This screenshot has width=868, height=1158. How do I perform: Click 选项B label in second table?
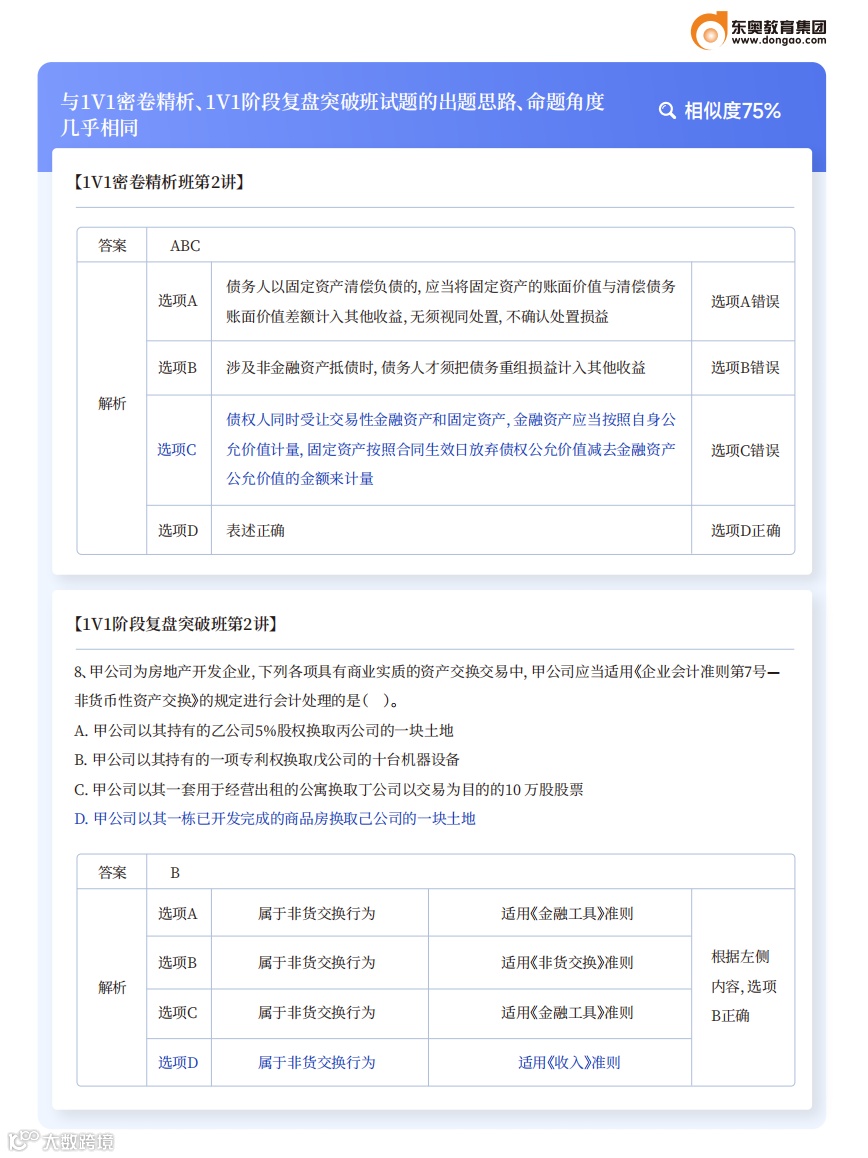tap(178, 962)
